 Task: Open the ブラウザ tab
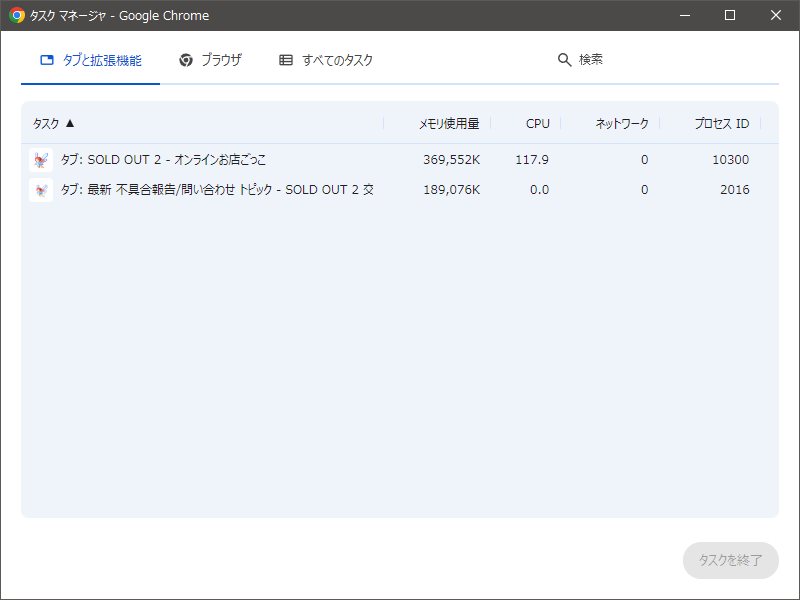pos(210,60)
